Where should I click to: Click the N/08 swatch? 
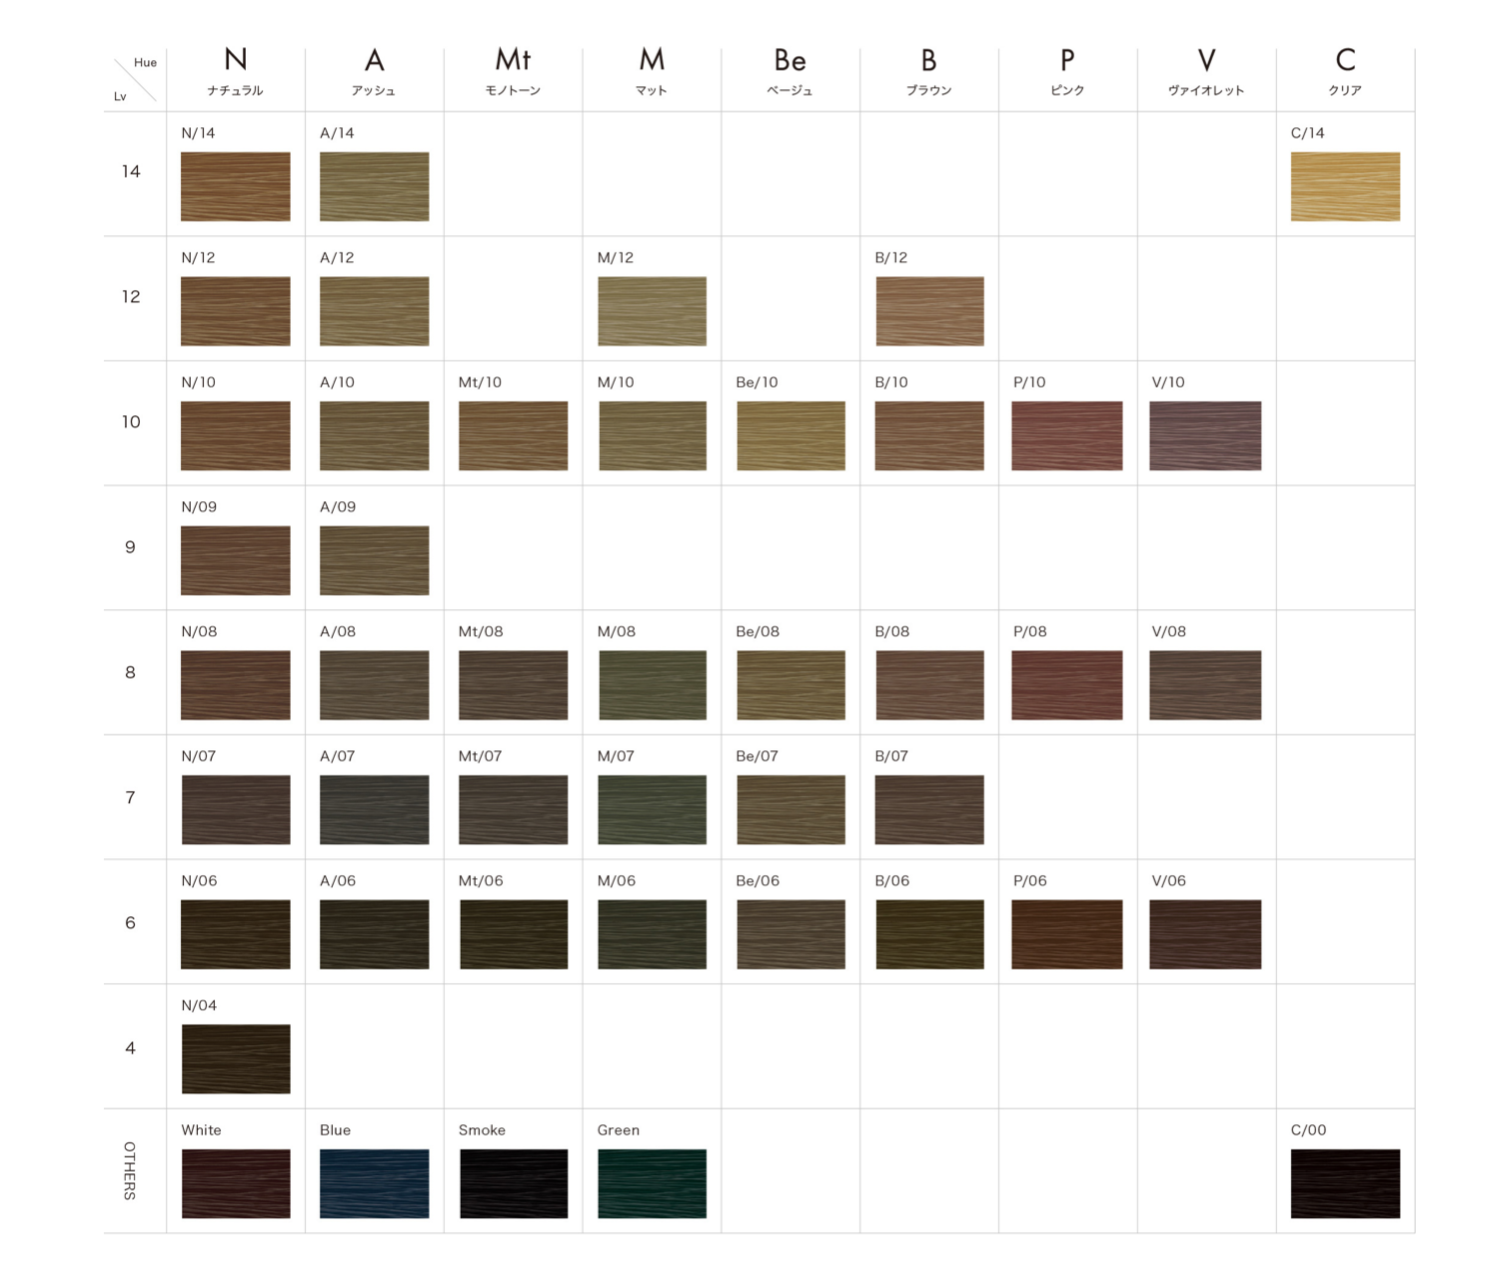coord(235,685)
